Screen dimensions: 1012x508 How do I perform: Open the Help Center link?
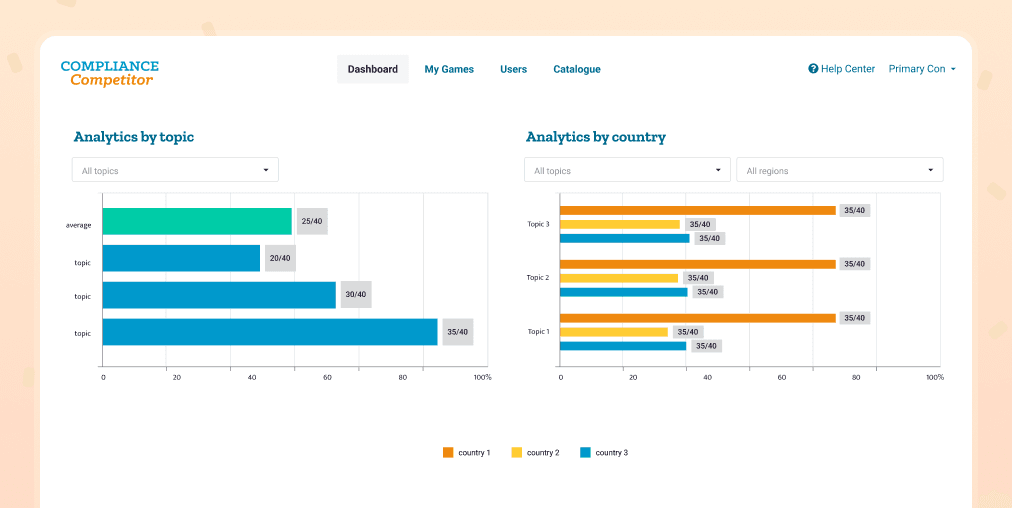coord(847,69)
